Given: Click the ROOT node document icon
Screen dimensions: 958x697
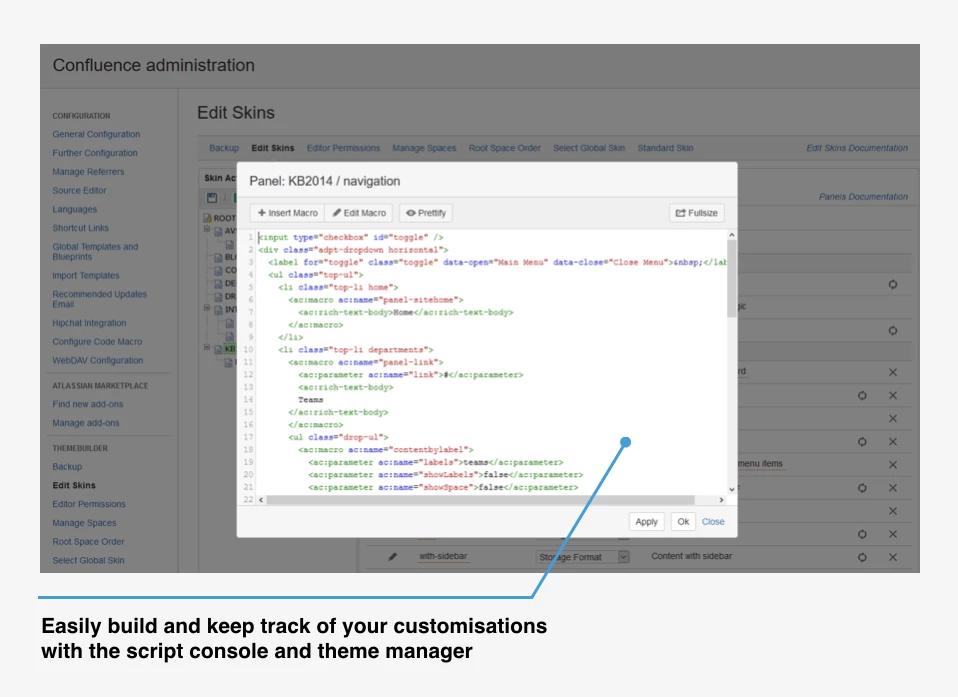Looking at the screenshot, I should (x=206, y=218).
